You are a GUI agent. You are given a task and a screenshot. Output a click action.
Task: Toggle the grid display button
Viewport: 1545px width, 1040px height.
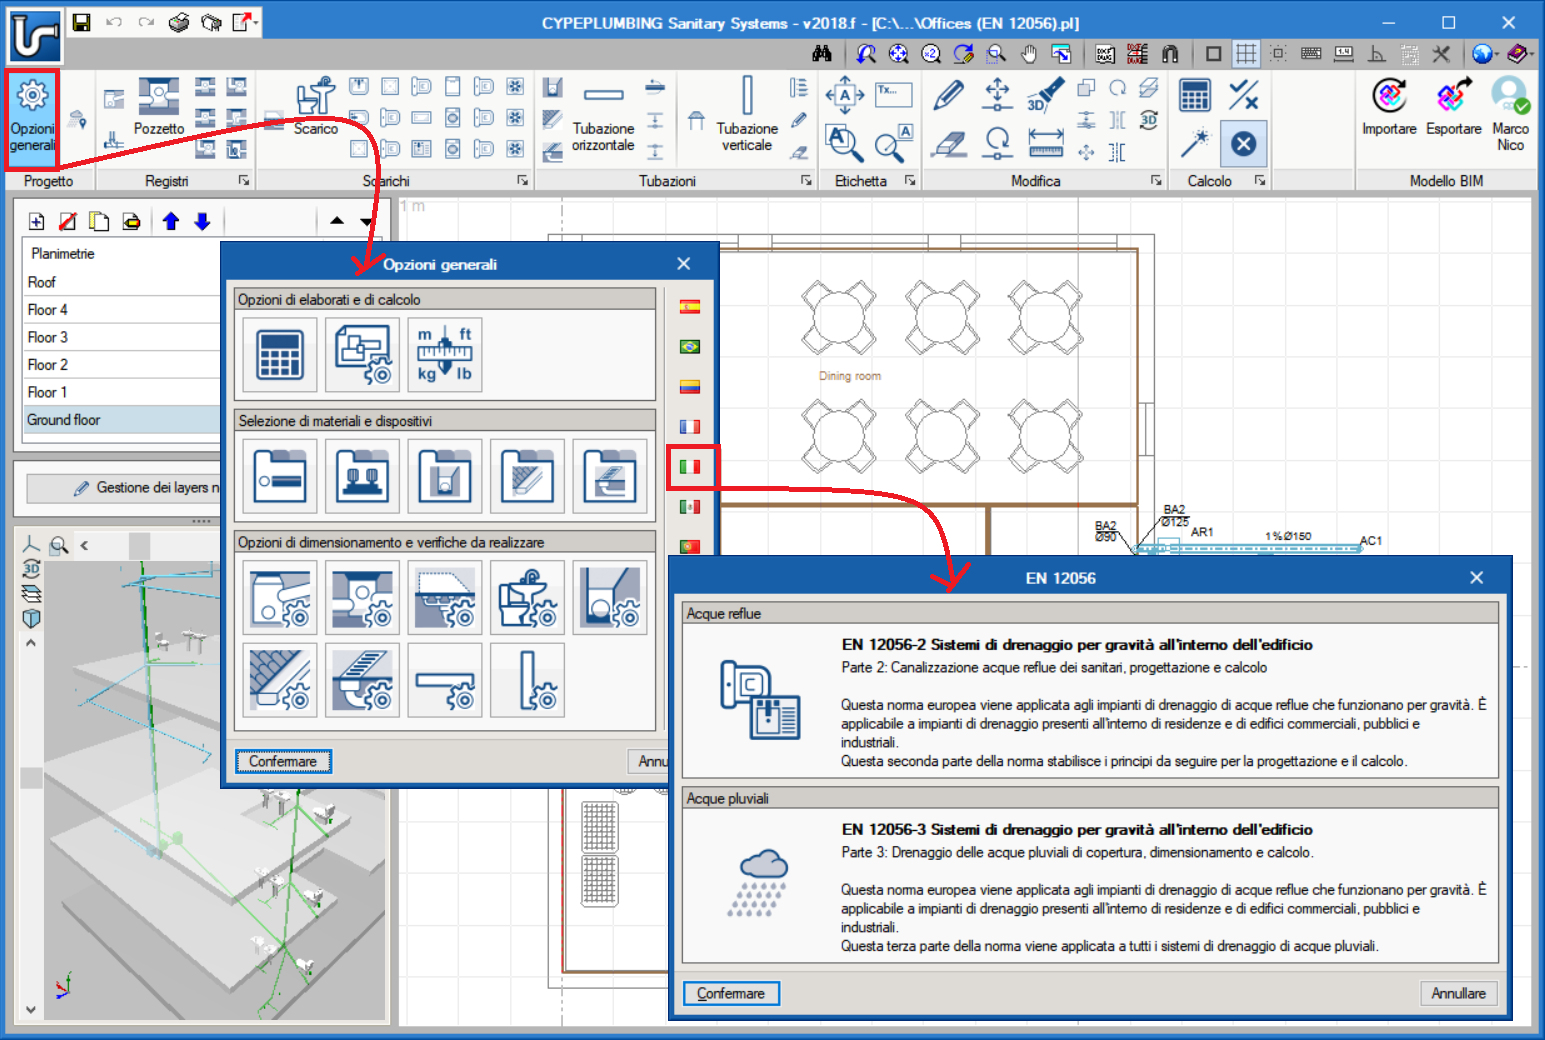point(1246,54)
